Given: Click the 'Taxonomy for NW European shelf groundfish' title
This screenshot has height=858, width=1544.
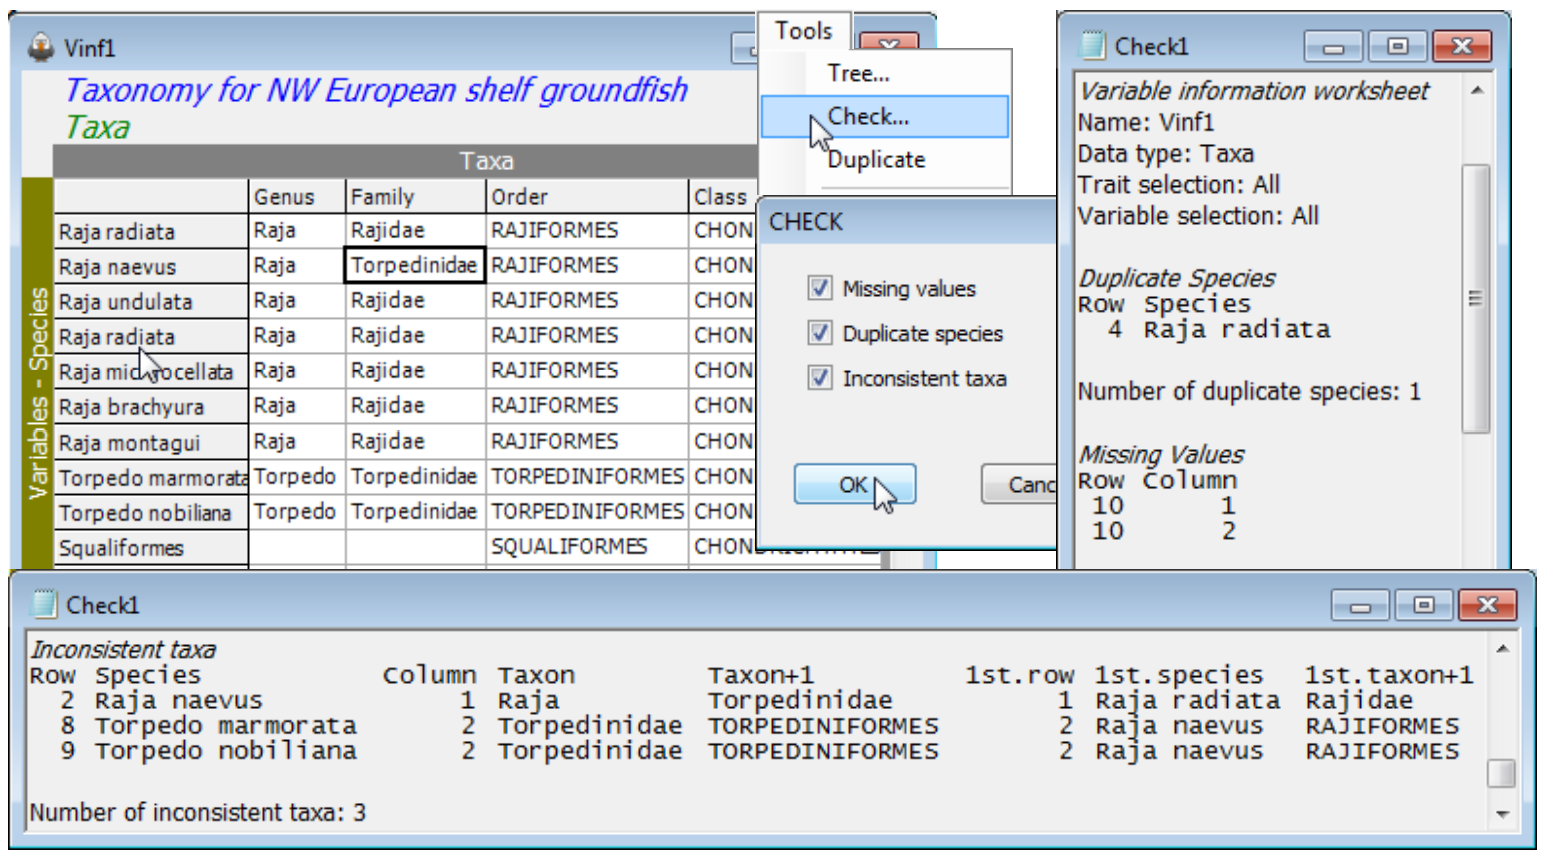Looking at the screenshot, I should [377, 90].
